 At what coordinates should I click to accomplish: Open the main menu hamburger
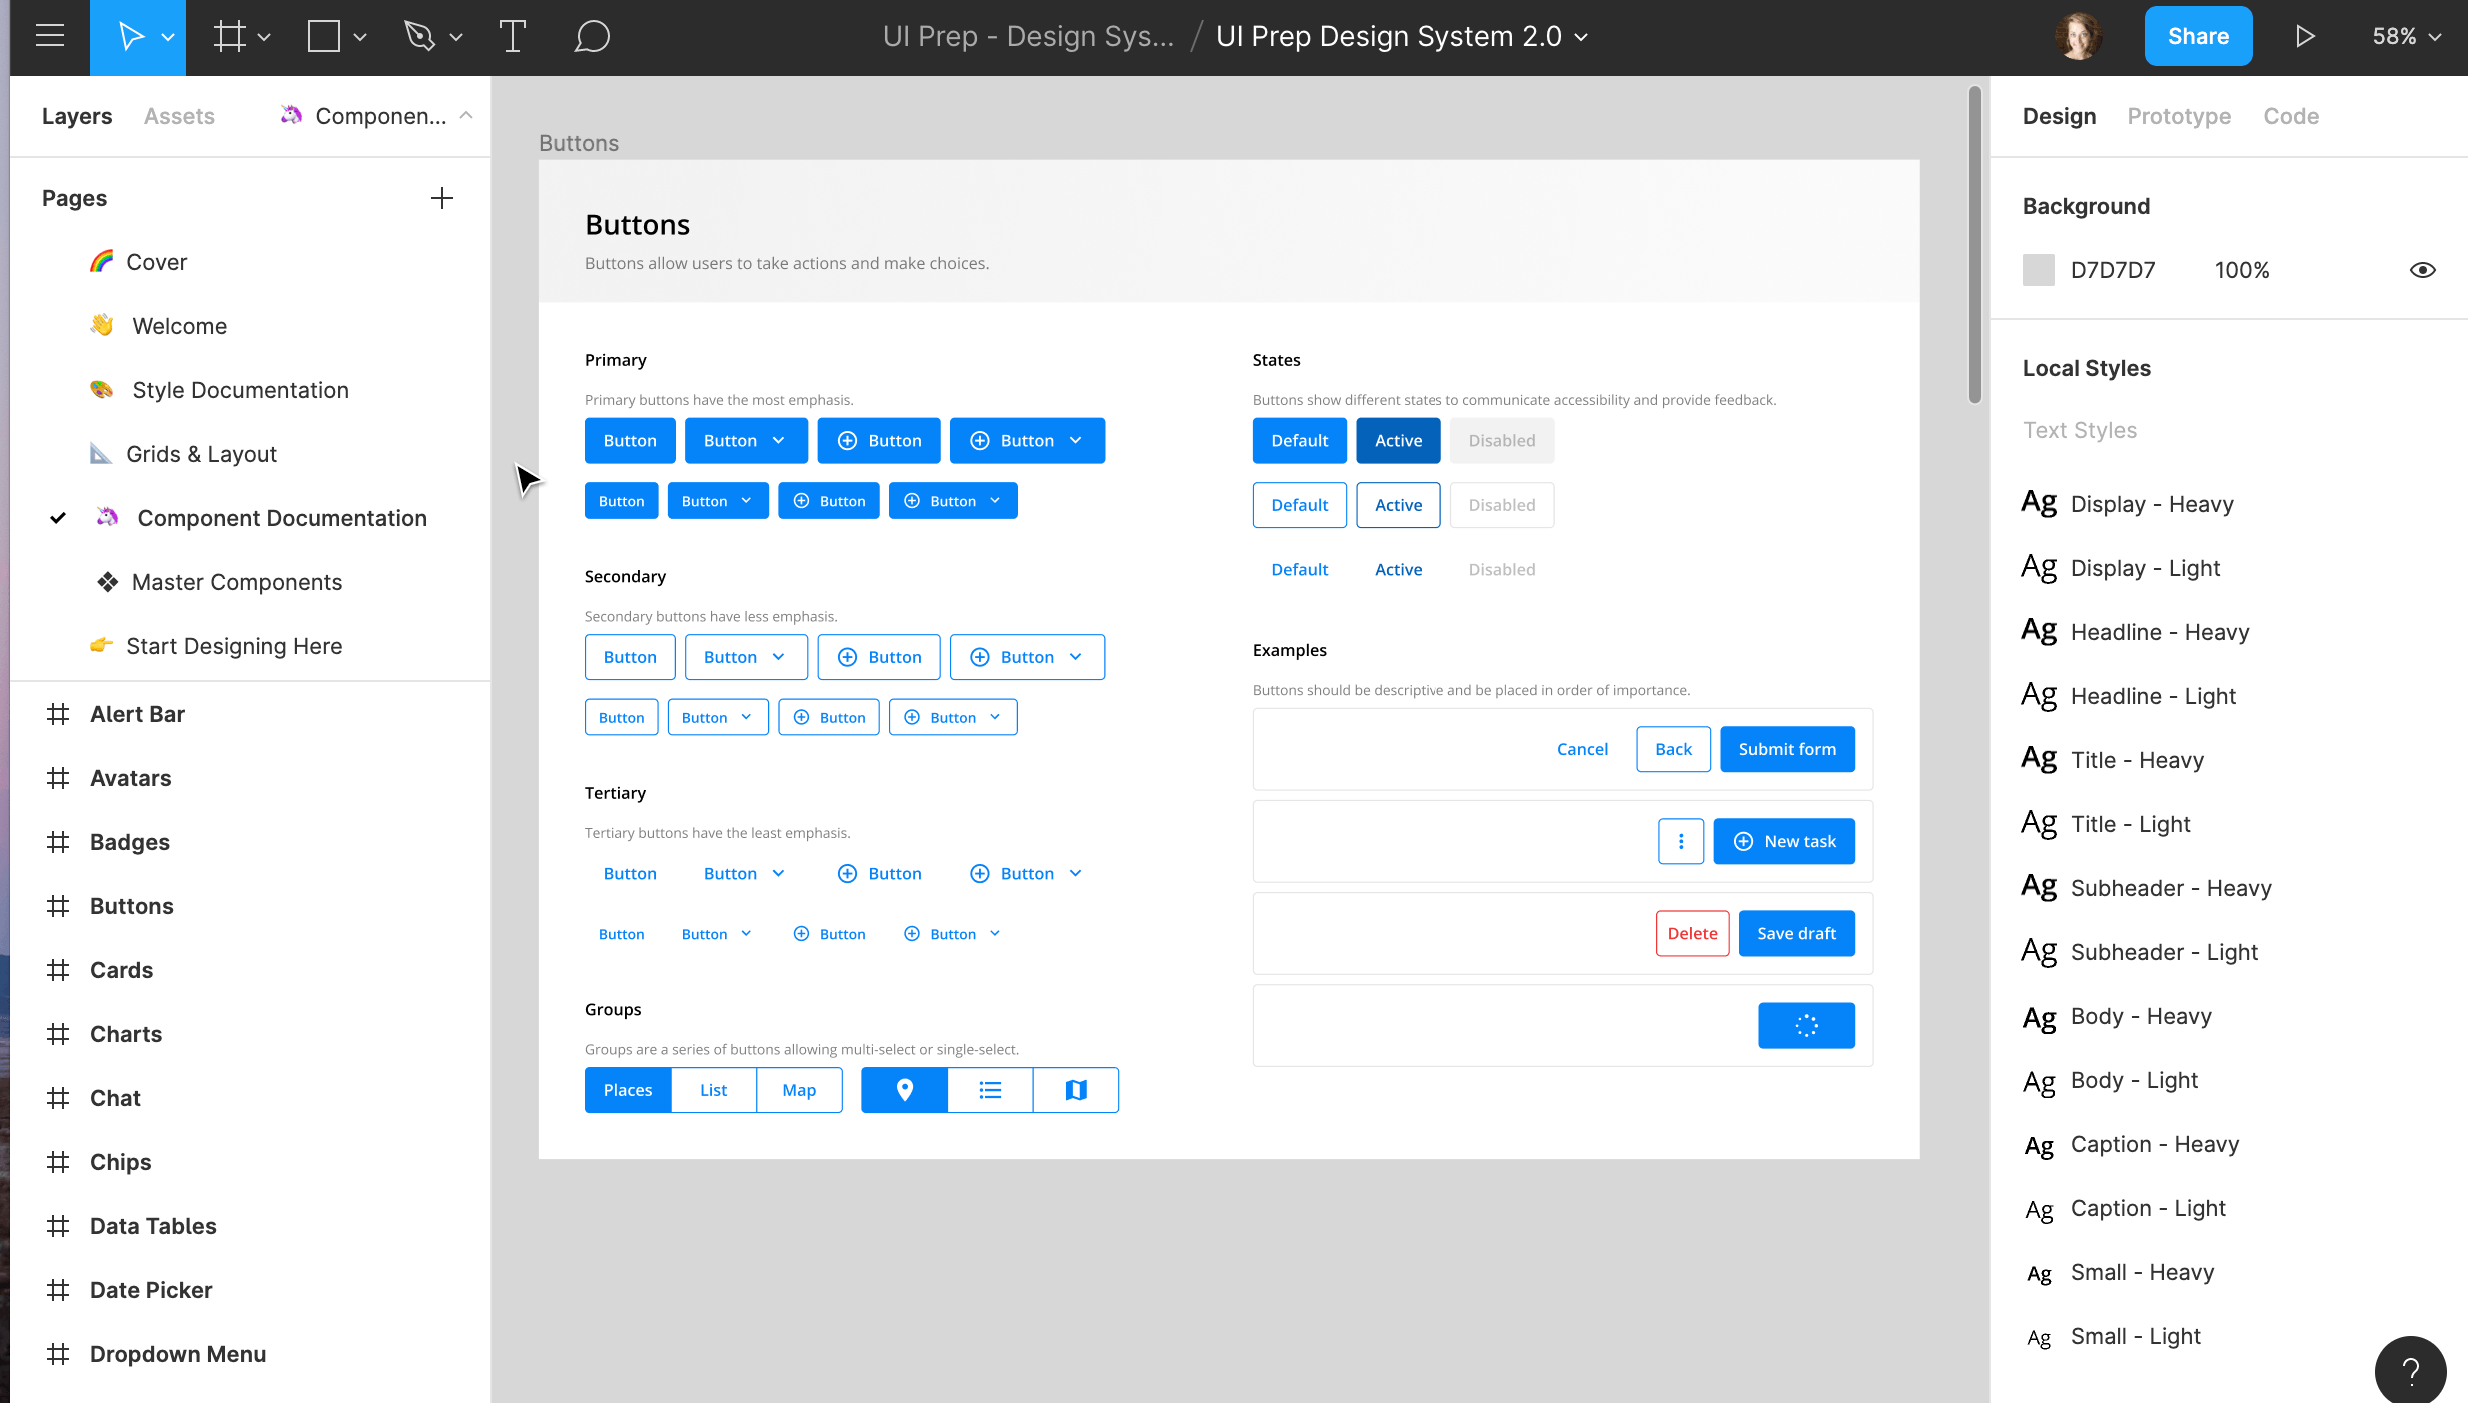pyautogui.click(x=49, y=36)
